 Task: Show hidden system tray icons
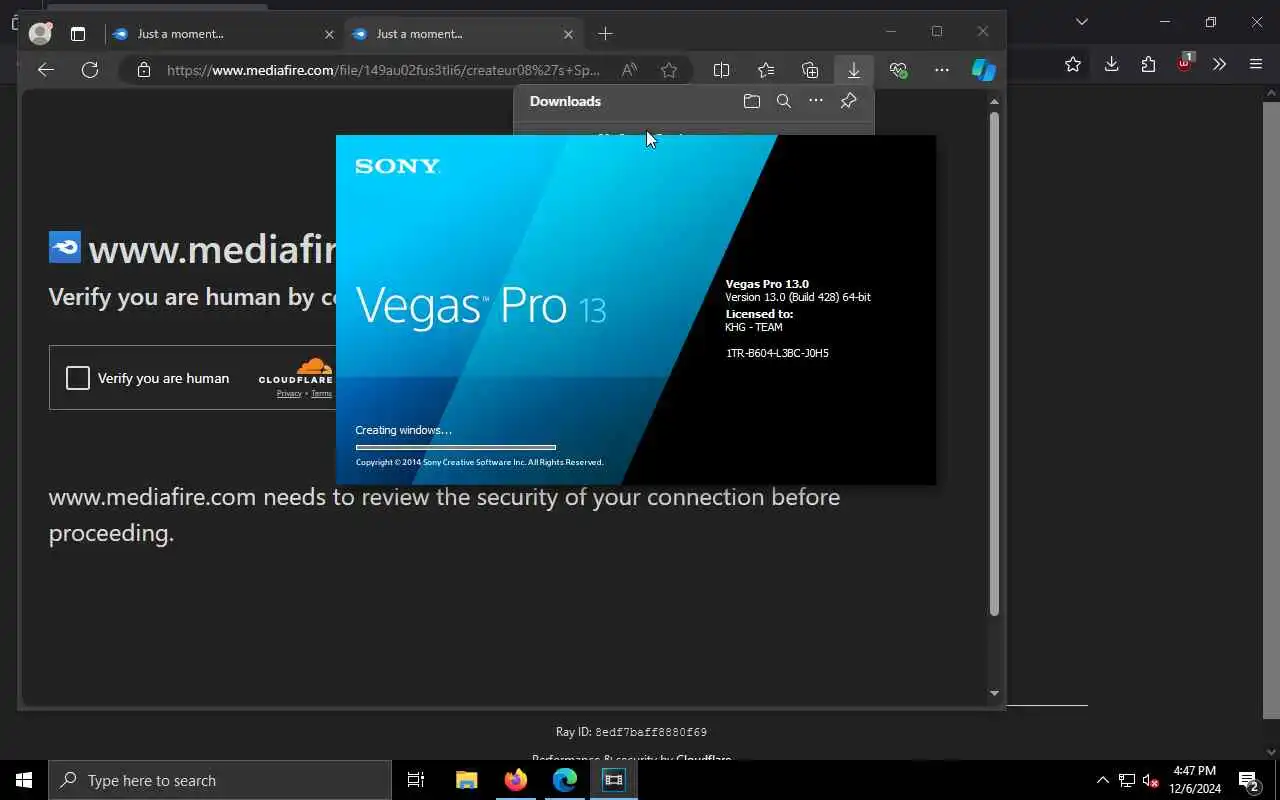(x=1103, y=780)
